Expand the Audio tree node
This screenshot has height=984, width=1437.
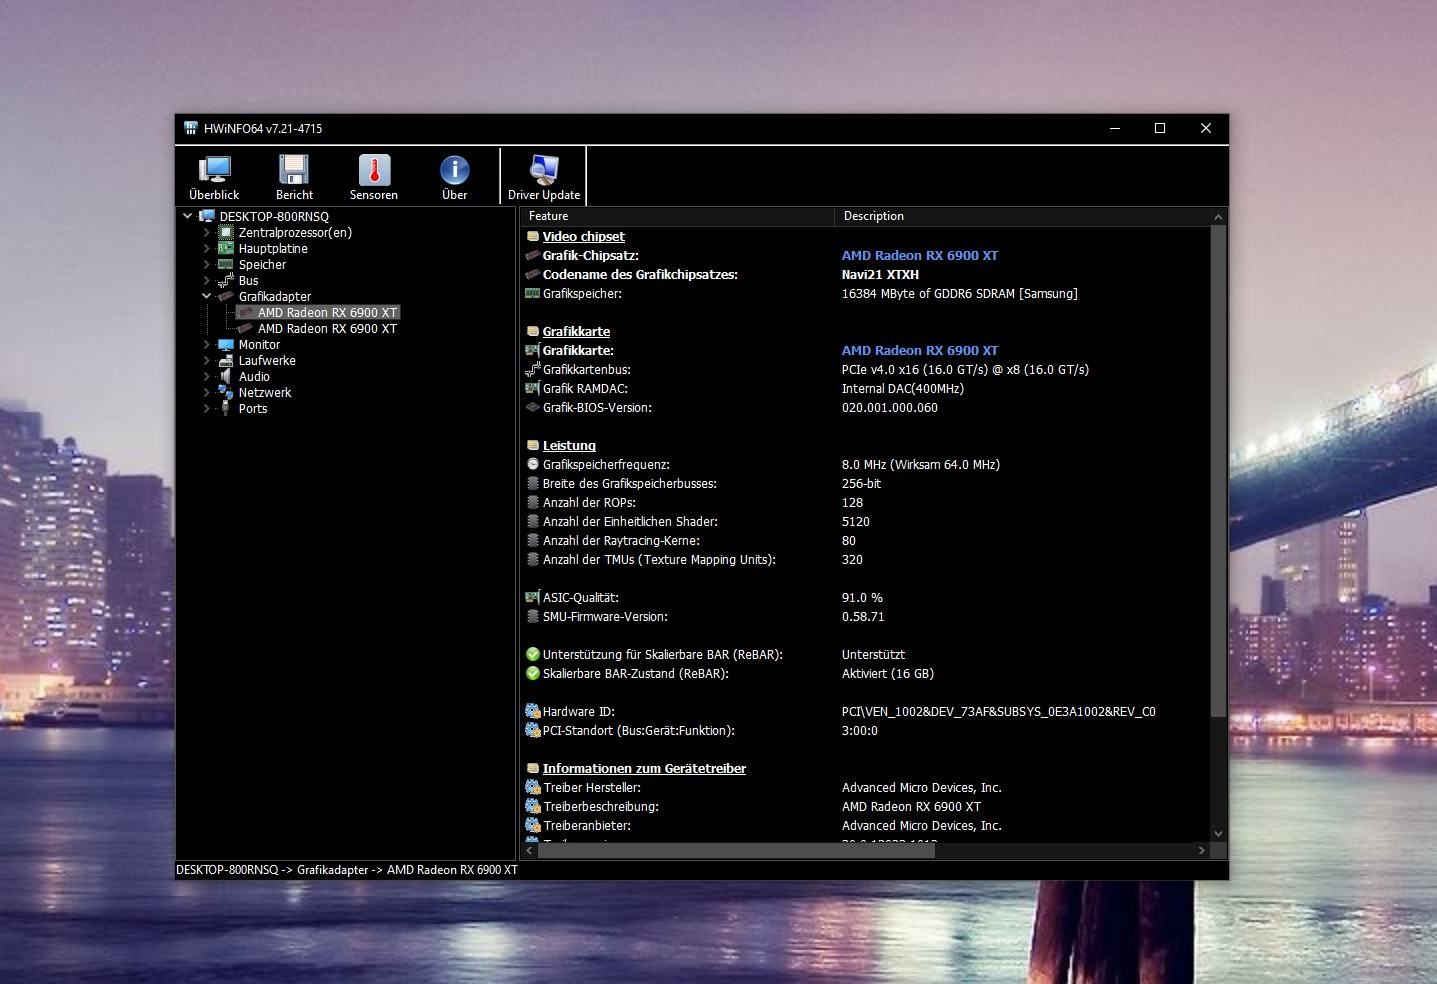(x=207, y=376)
